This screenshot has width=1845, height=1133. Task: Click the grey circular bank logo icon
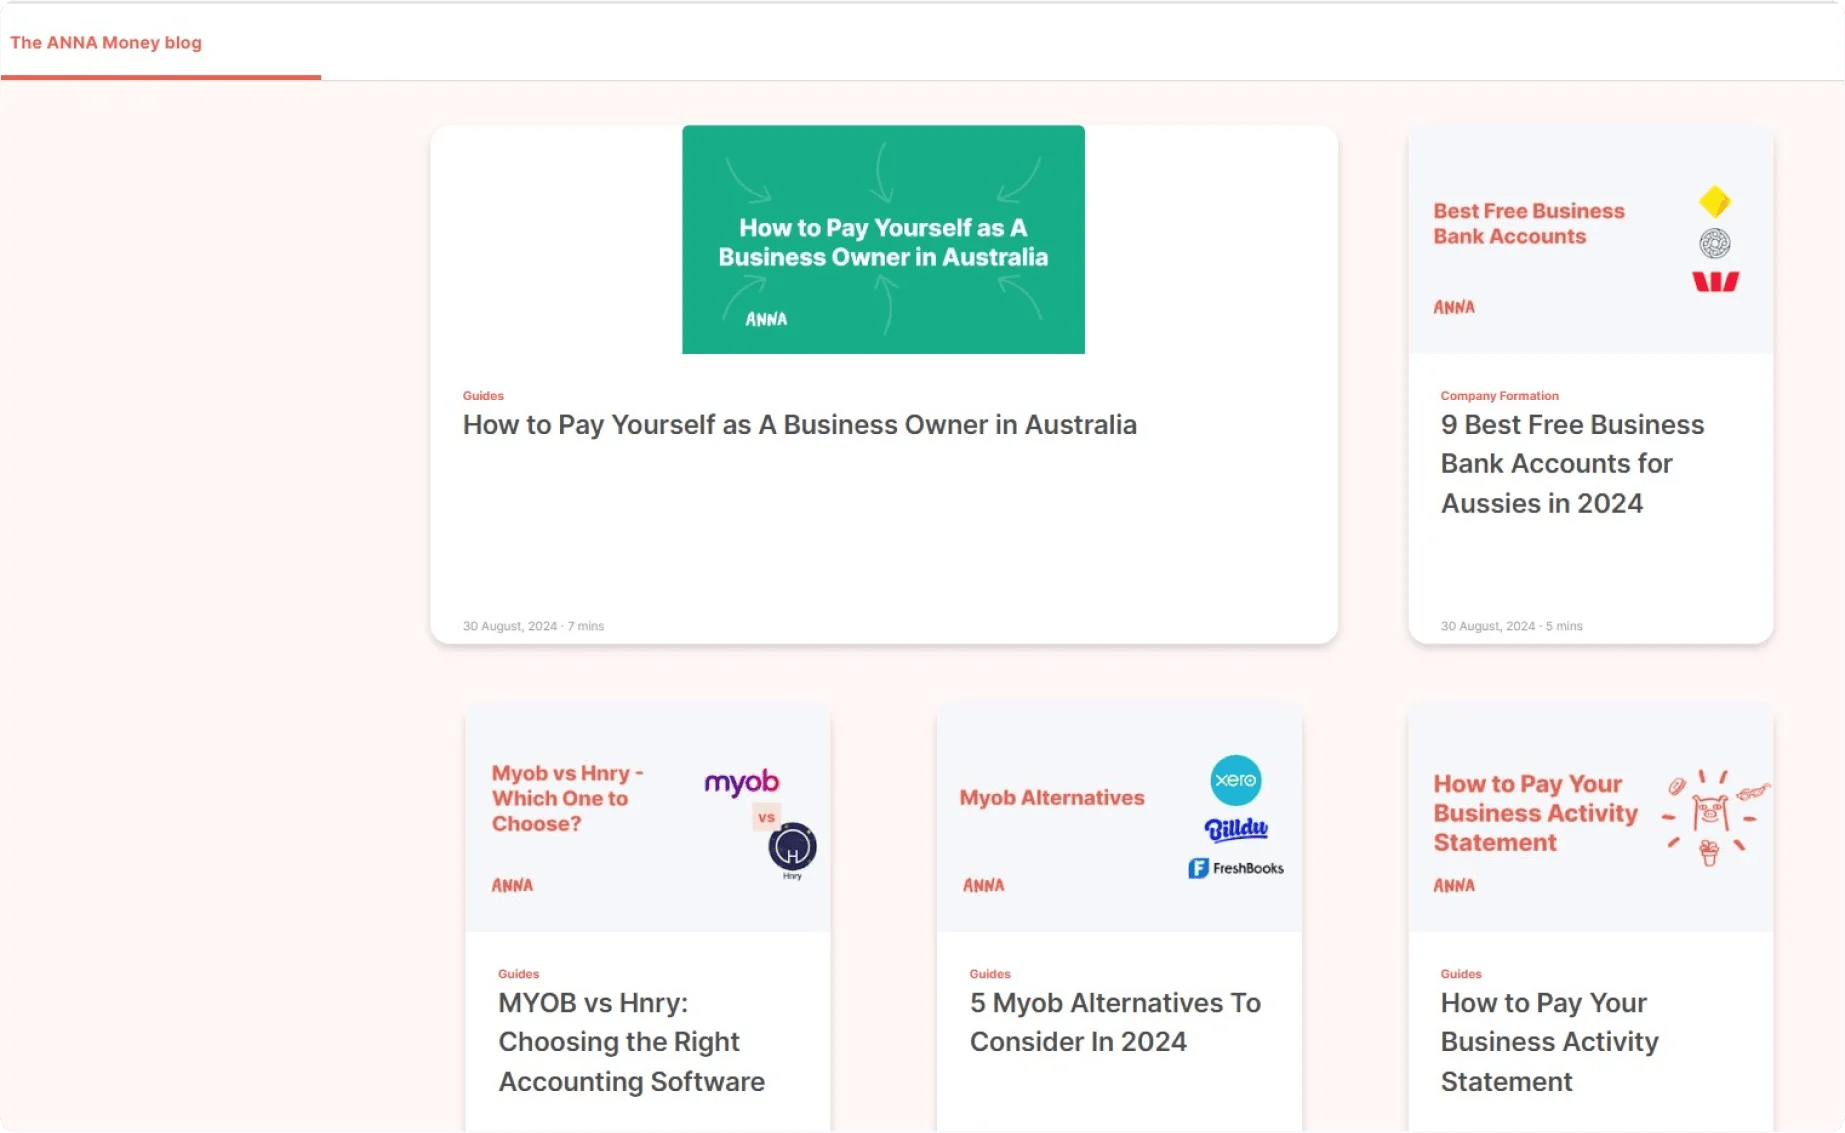pyautogui.click(x=1714, y=243)
